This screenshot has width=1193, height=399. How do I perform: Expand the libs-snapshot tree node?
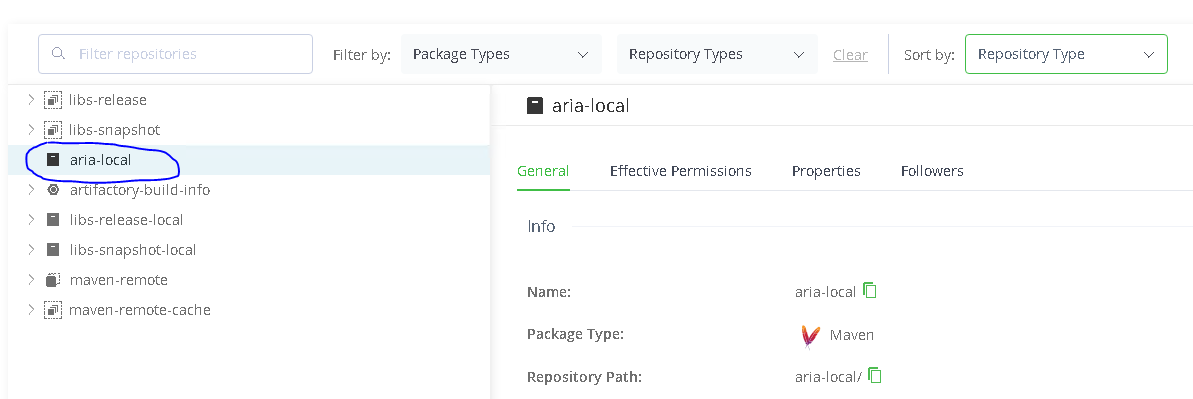point(30,129)
